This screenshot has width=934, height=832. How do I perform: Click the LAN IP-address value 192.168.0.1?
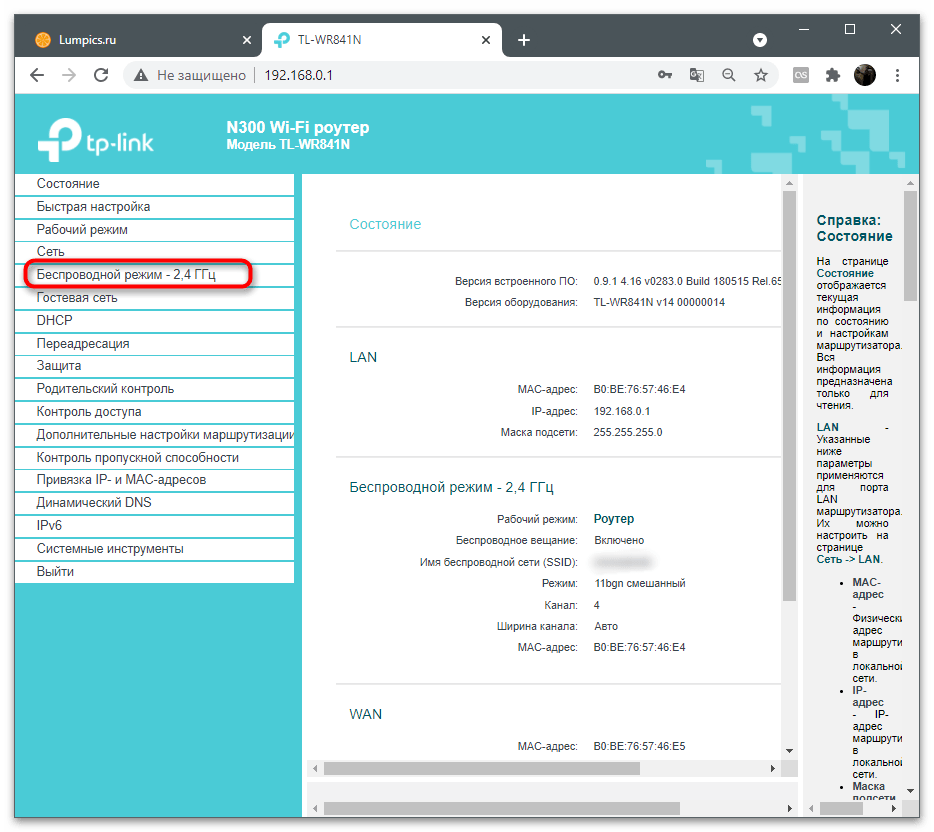[x=621, y=412]
